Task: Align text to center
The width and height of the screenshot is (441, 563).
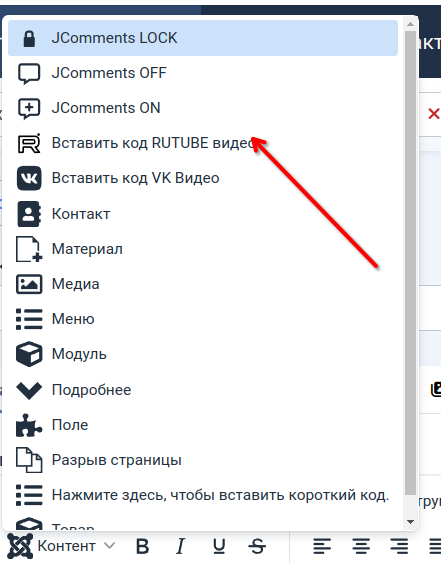Action: click(x=361, y=546)
